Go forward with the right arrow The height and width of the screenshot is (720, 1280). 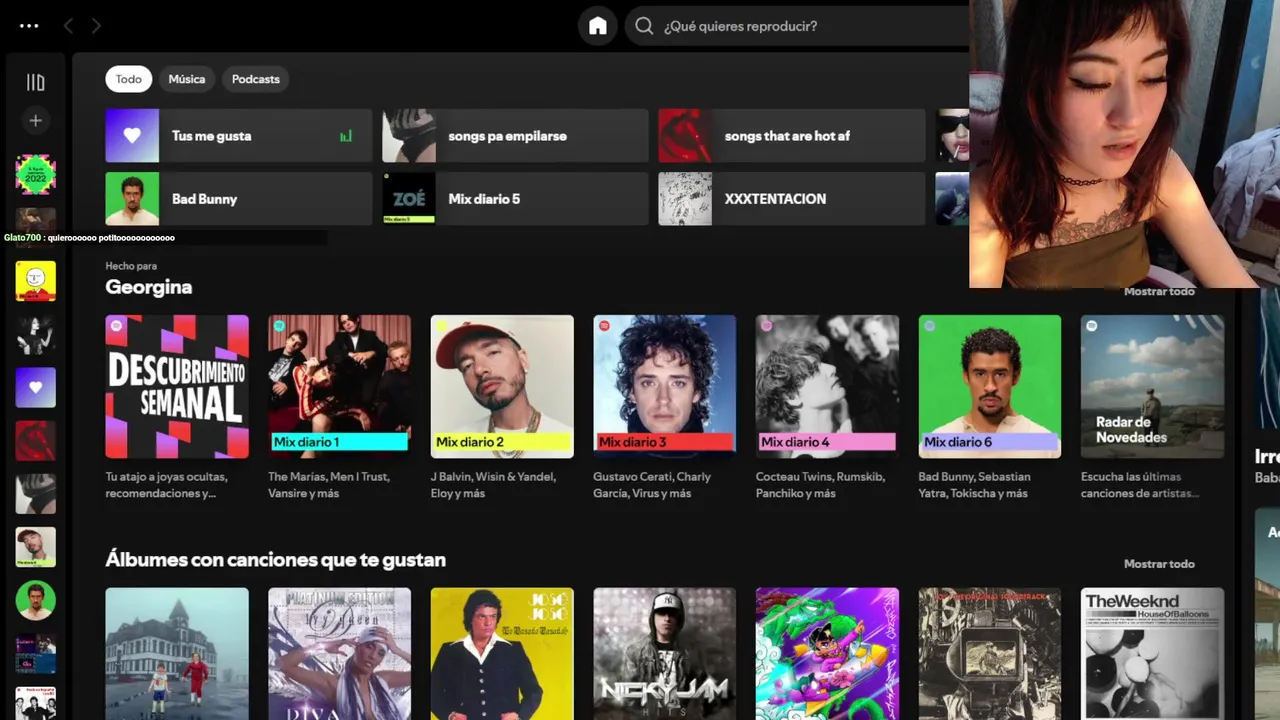pyautogui.click(x=96, y=26)
